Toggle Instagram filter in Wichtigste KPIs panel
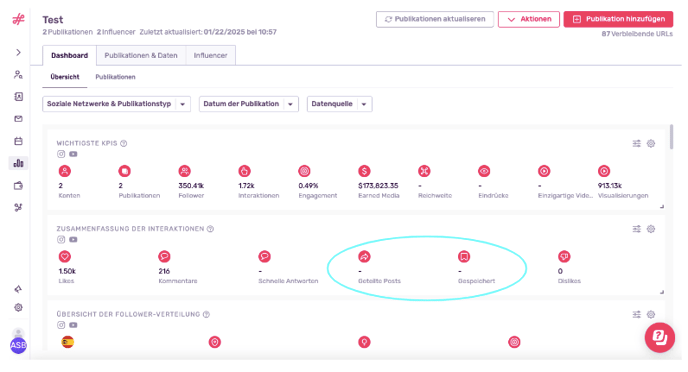The image size is (688, 372). click(x=61, y=154)
